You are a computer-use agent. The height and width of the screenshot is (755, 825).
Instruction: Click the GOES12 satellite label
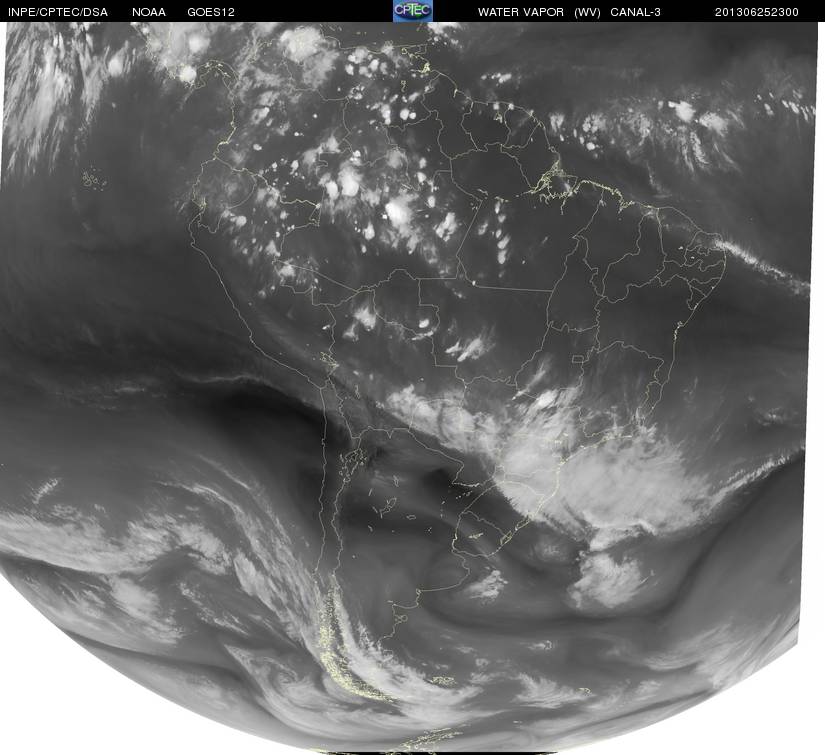point(211,12)
